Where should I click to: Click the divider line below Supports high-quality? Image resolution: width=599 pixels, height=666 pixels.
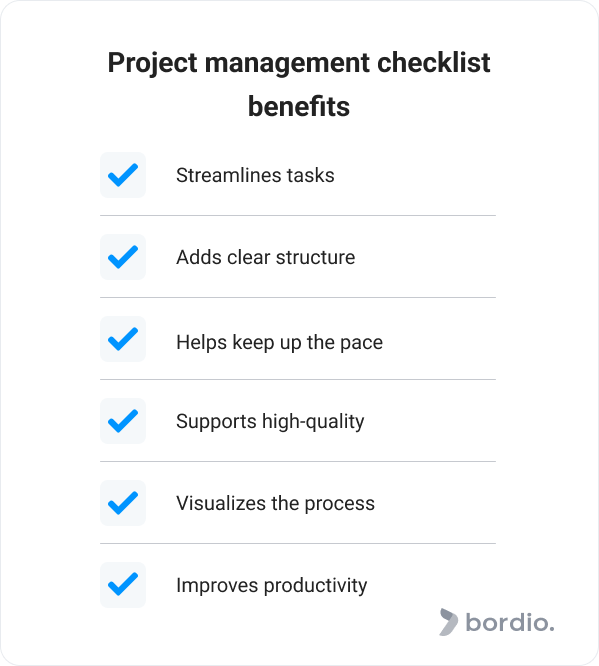click(298, 461)
